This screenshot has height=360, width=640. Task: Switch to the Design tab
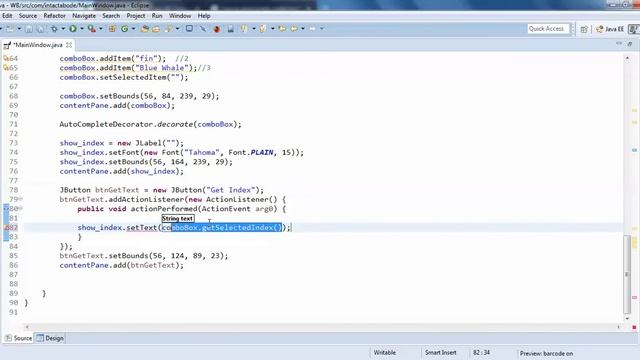50,338
